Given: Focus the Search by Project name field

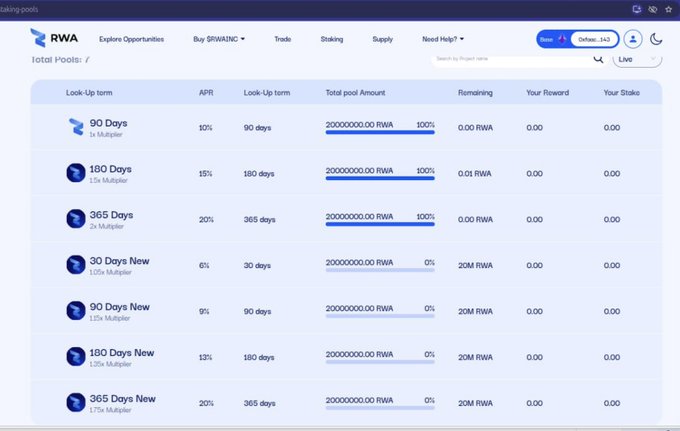Looking at the screenshot, I should coord(512,59).
